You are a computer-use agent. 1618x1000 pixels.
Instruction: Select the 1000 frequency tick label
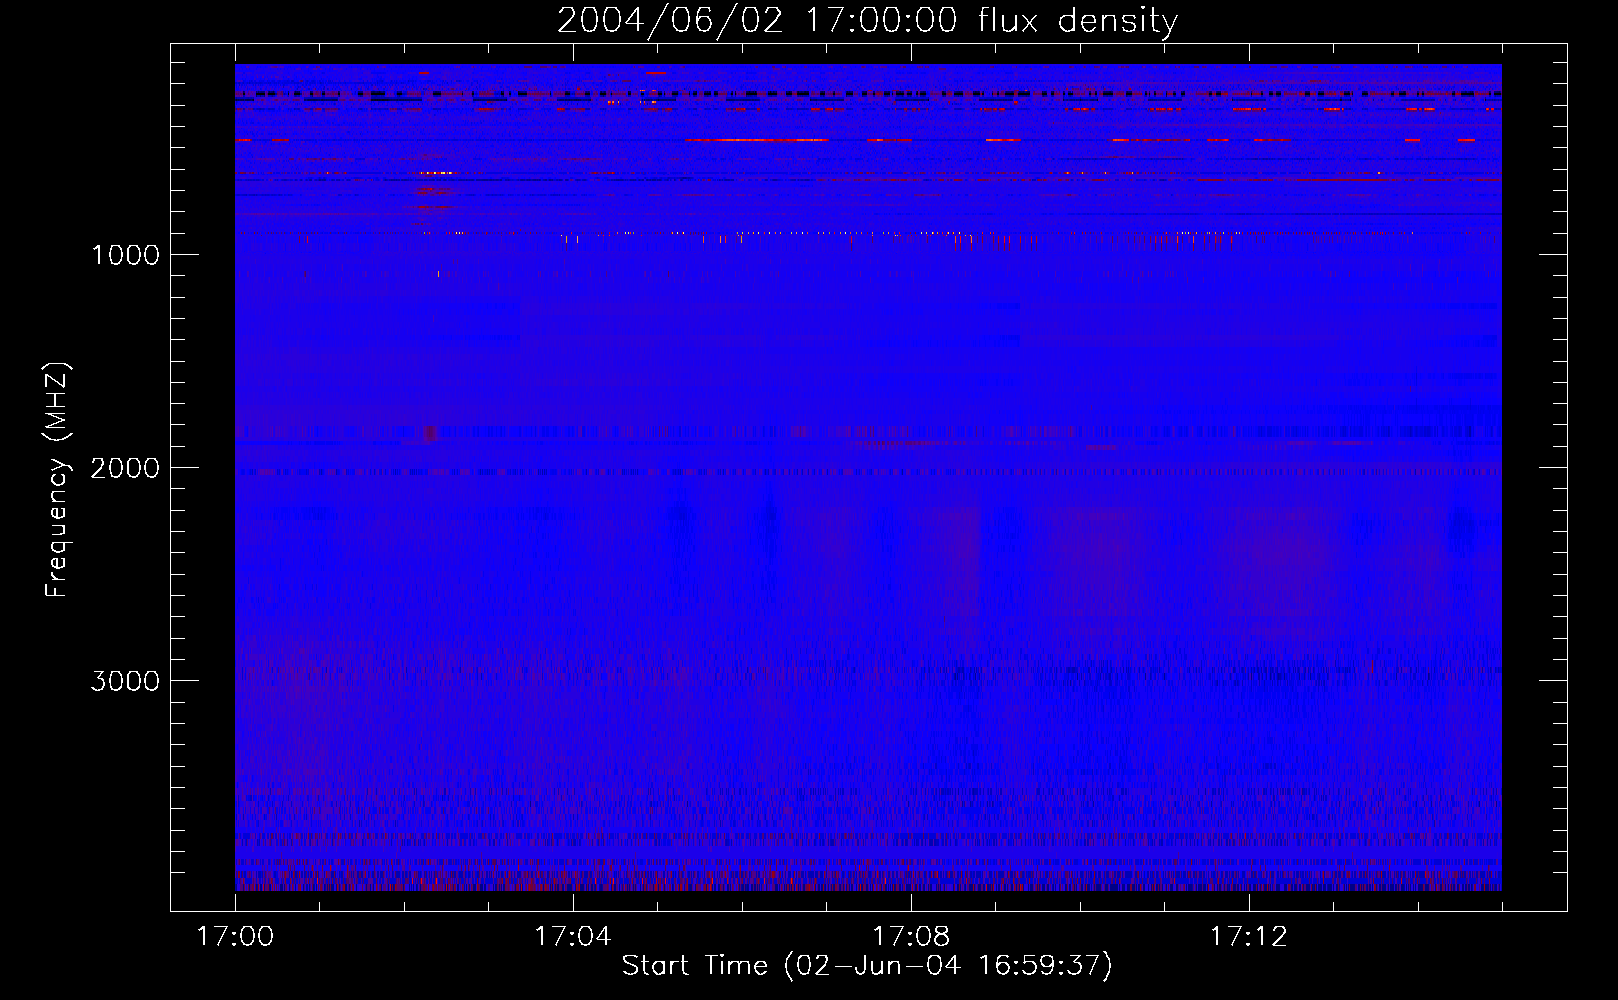126,255
